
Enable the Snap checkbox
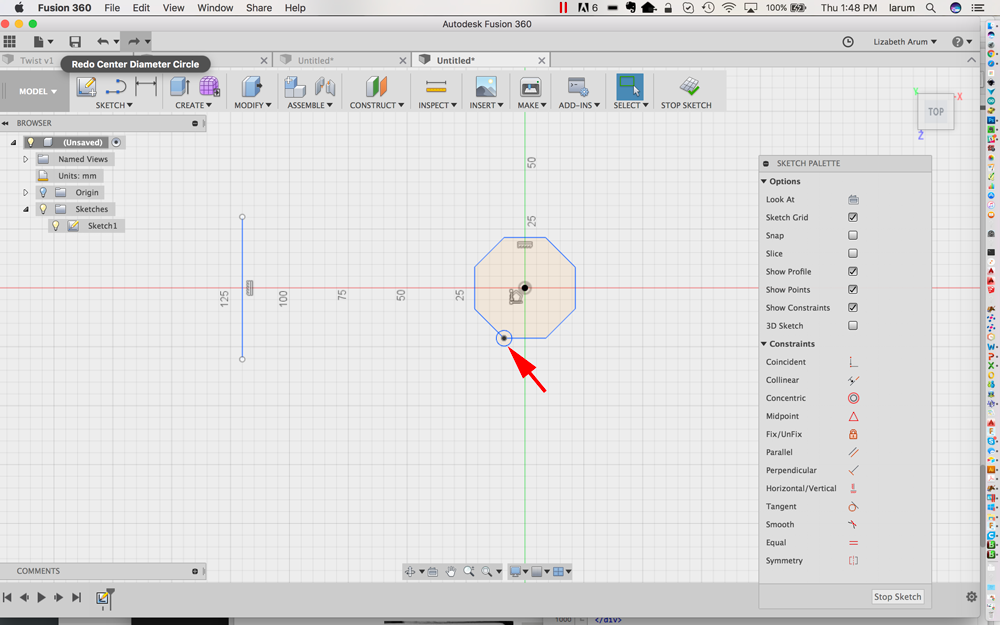click(x=853, y=235)
